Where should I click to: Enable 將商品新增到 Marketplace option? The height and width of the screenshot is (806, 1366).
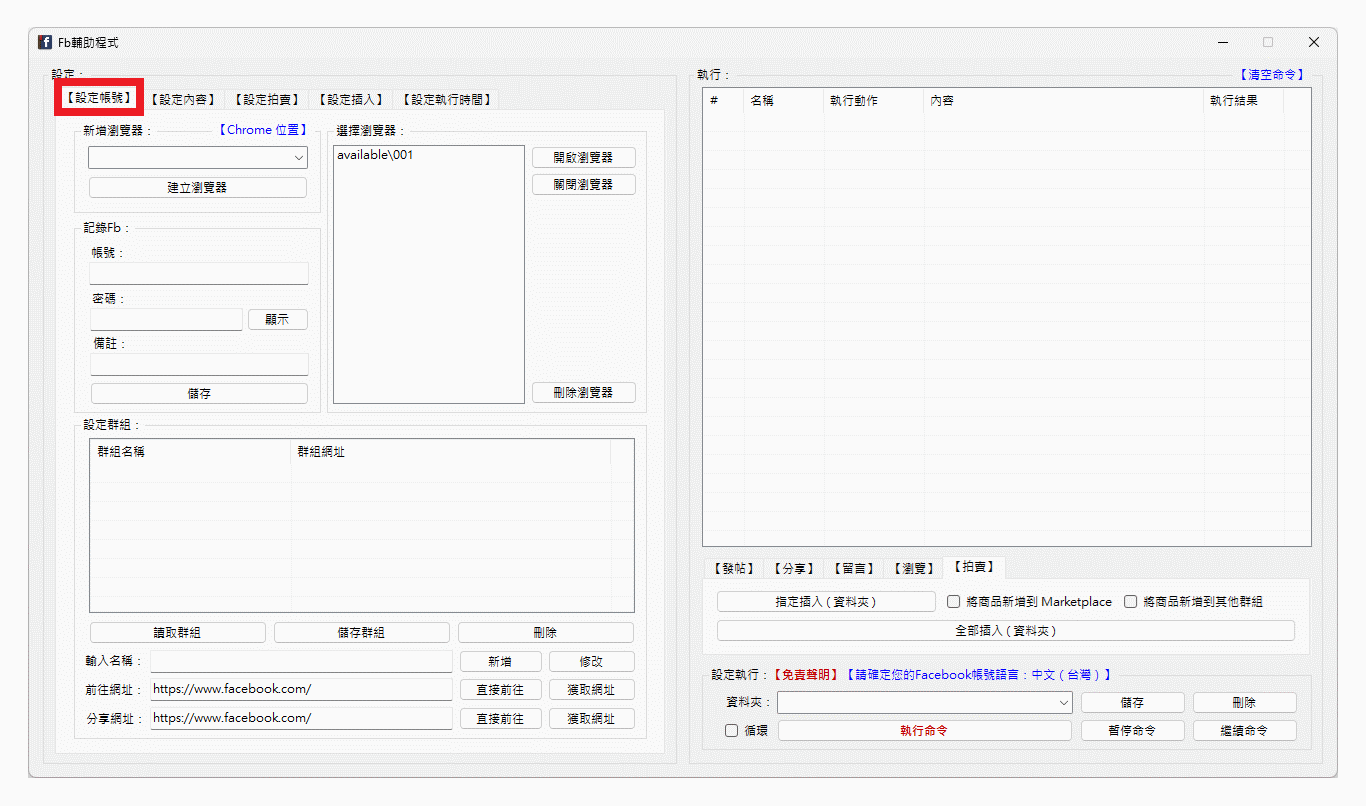(953, 601)
